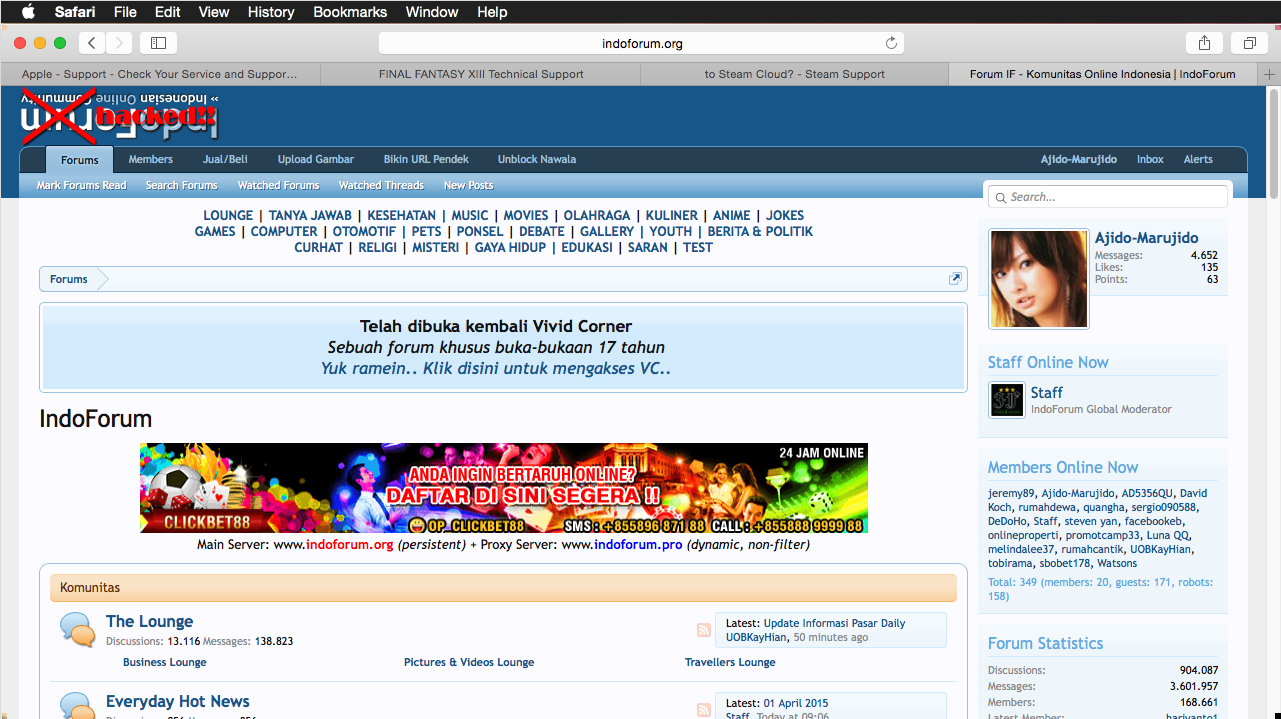Screen dimensions: 1281x719
Task: Click Search Forums link
Action: pos(181,185)
